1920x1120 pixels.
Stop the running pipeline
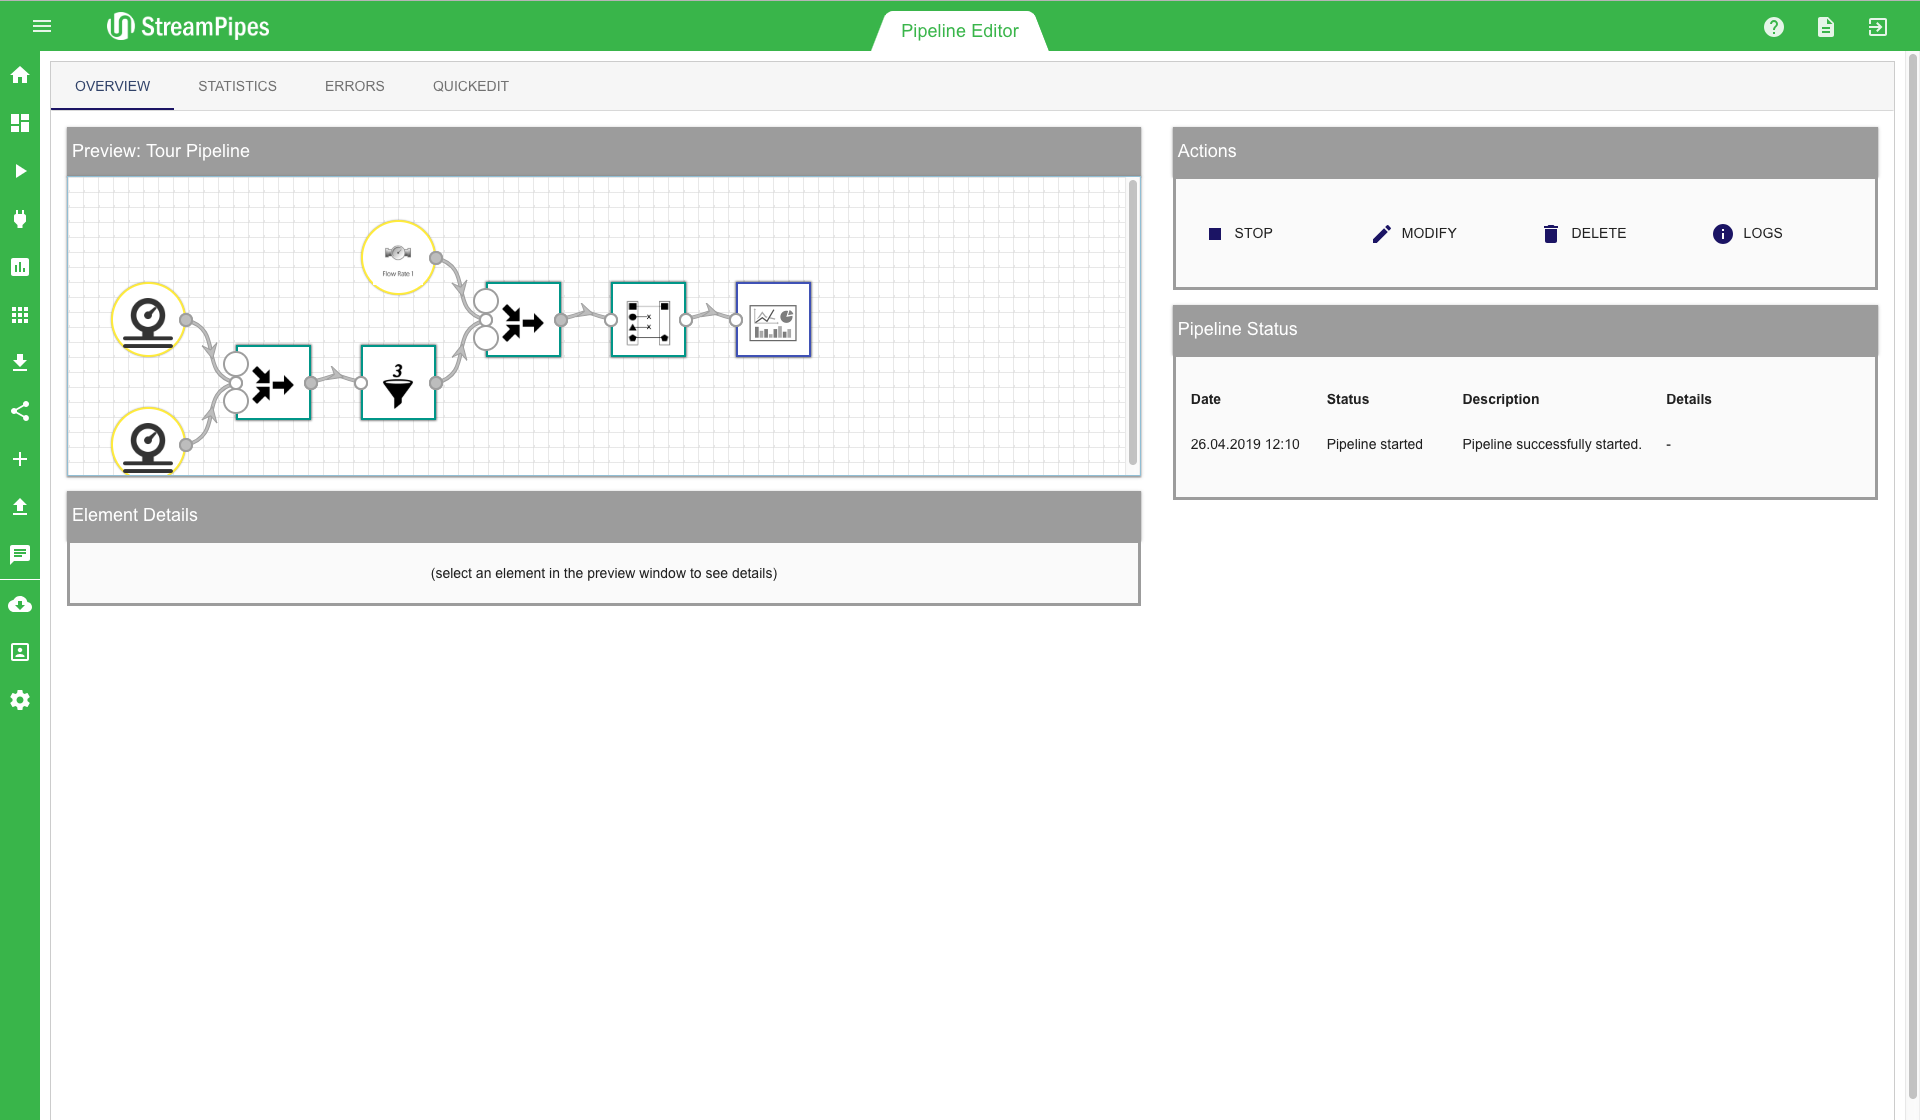coord(1240,233)
